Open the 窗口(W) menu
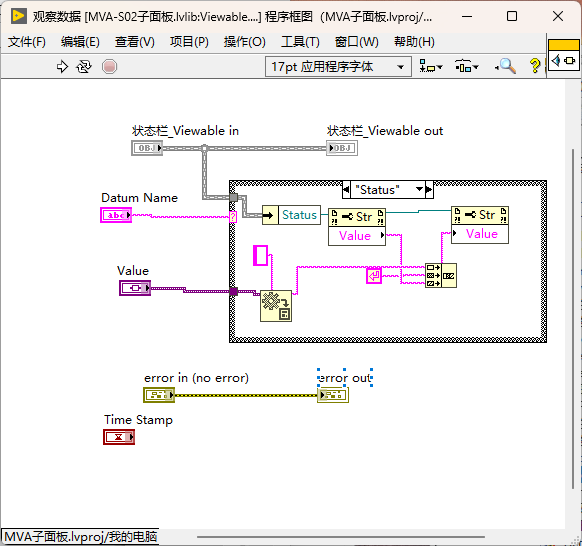 point(356,42)
